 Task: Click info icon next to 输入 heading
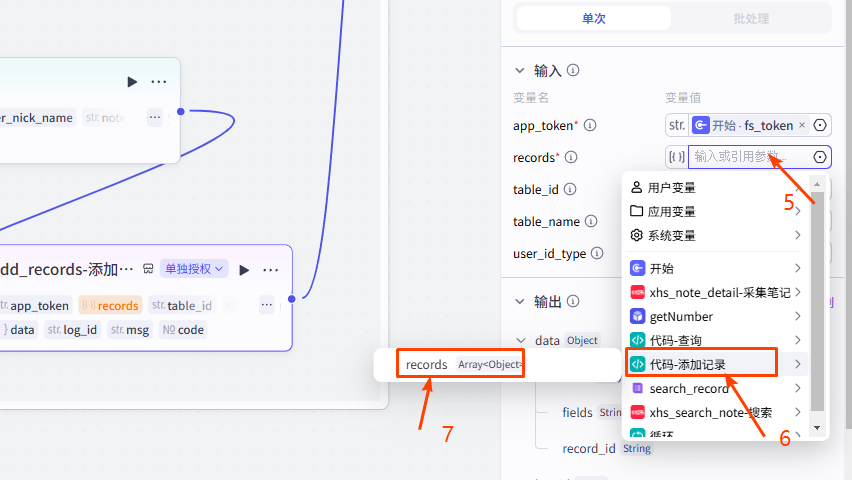click(x=573, y=71)
